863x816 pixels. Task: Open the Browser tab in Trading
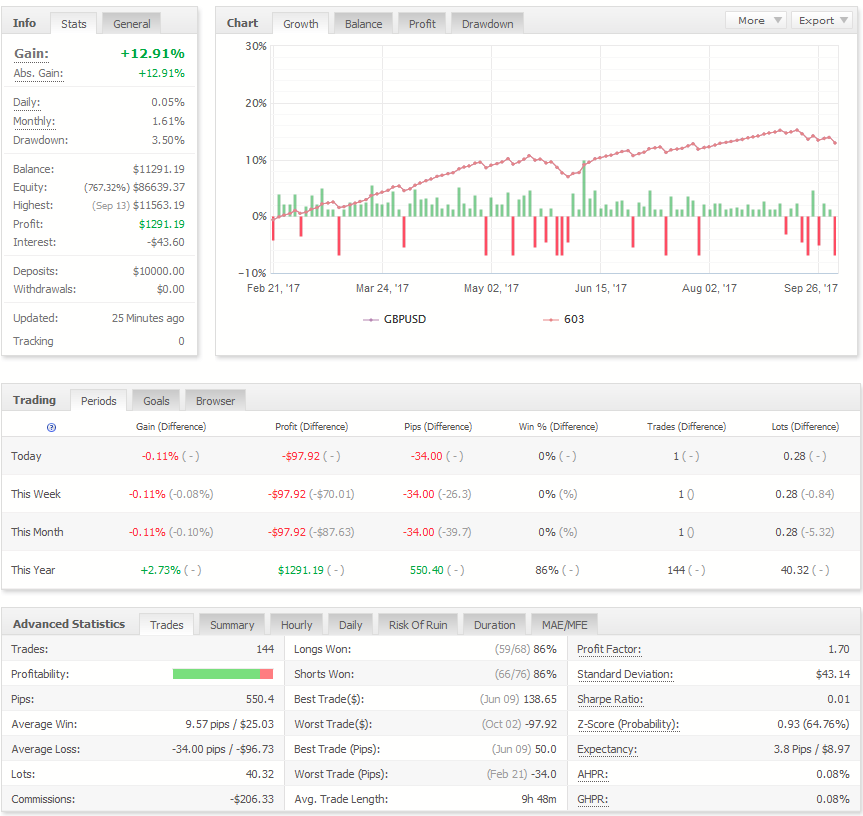coord(215,401)
